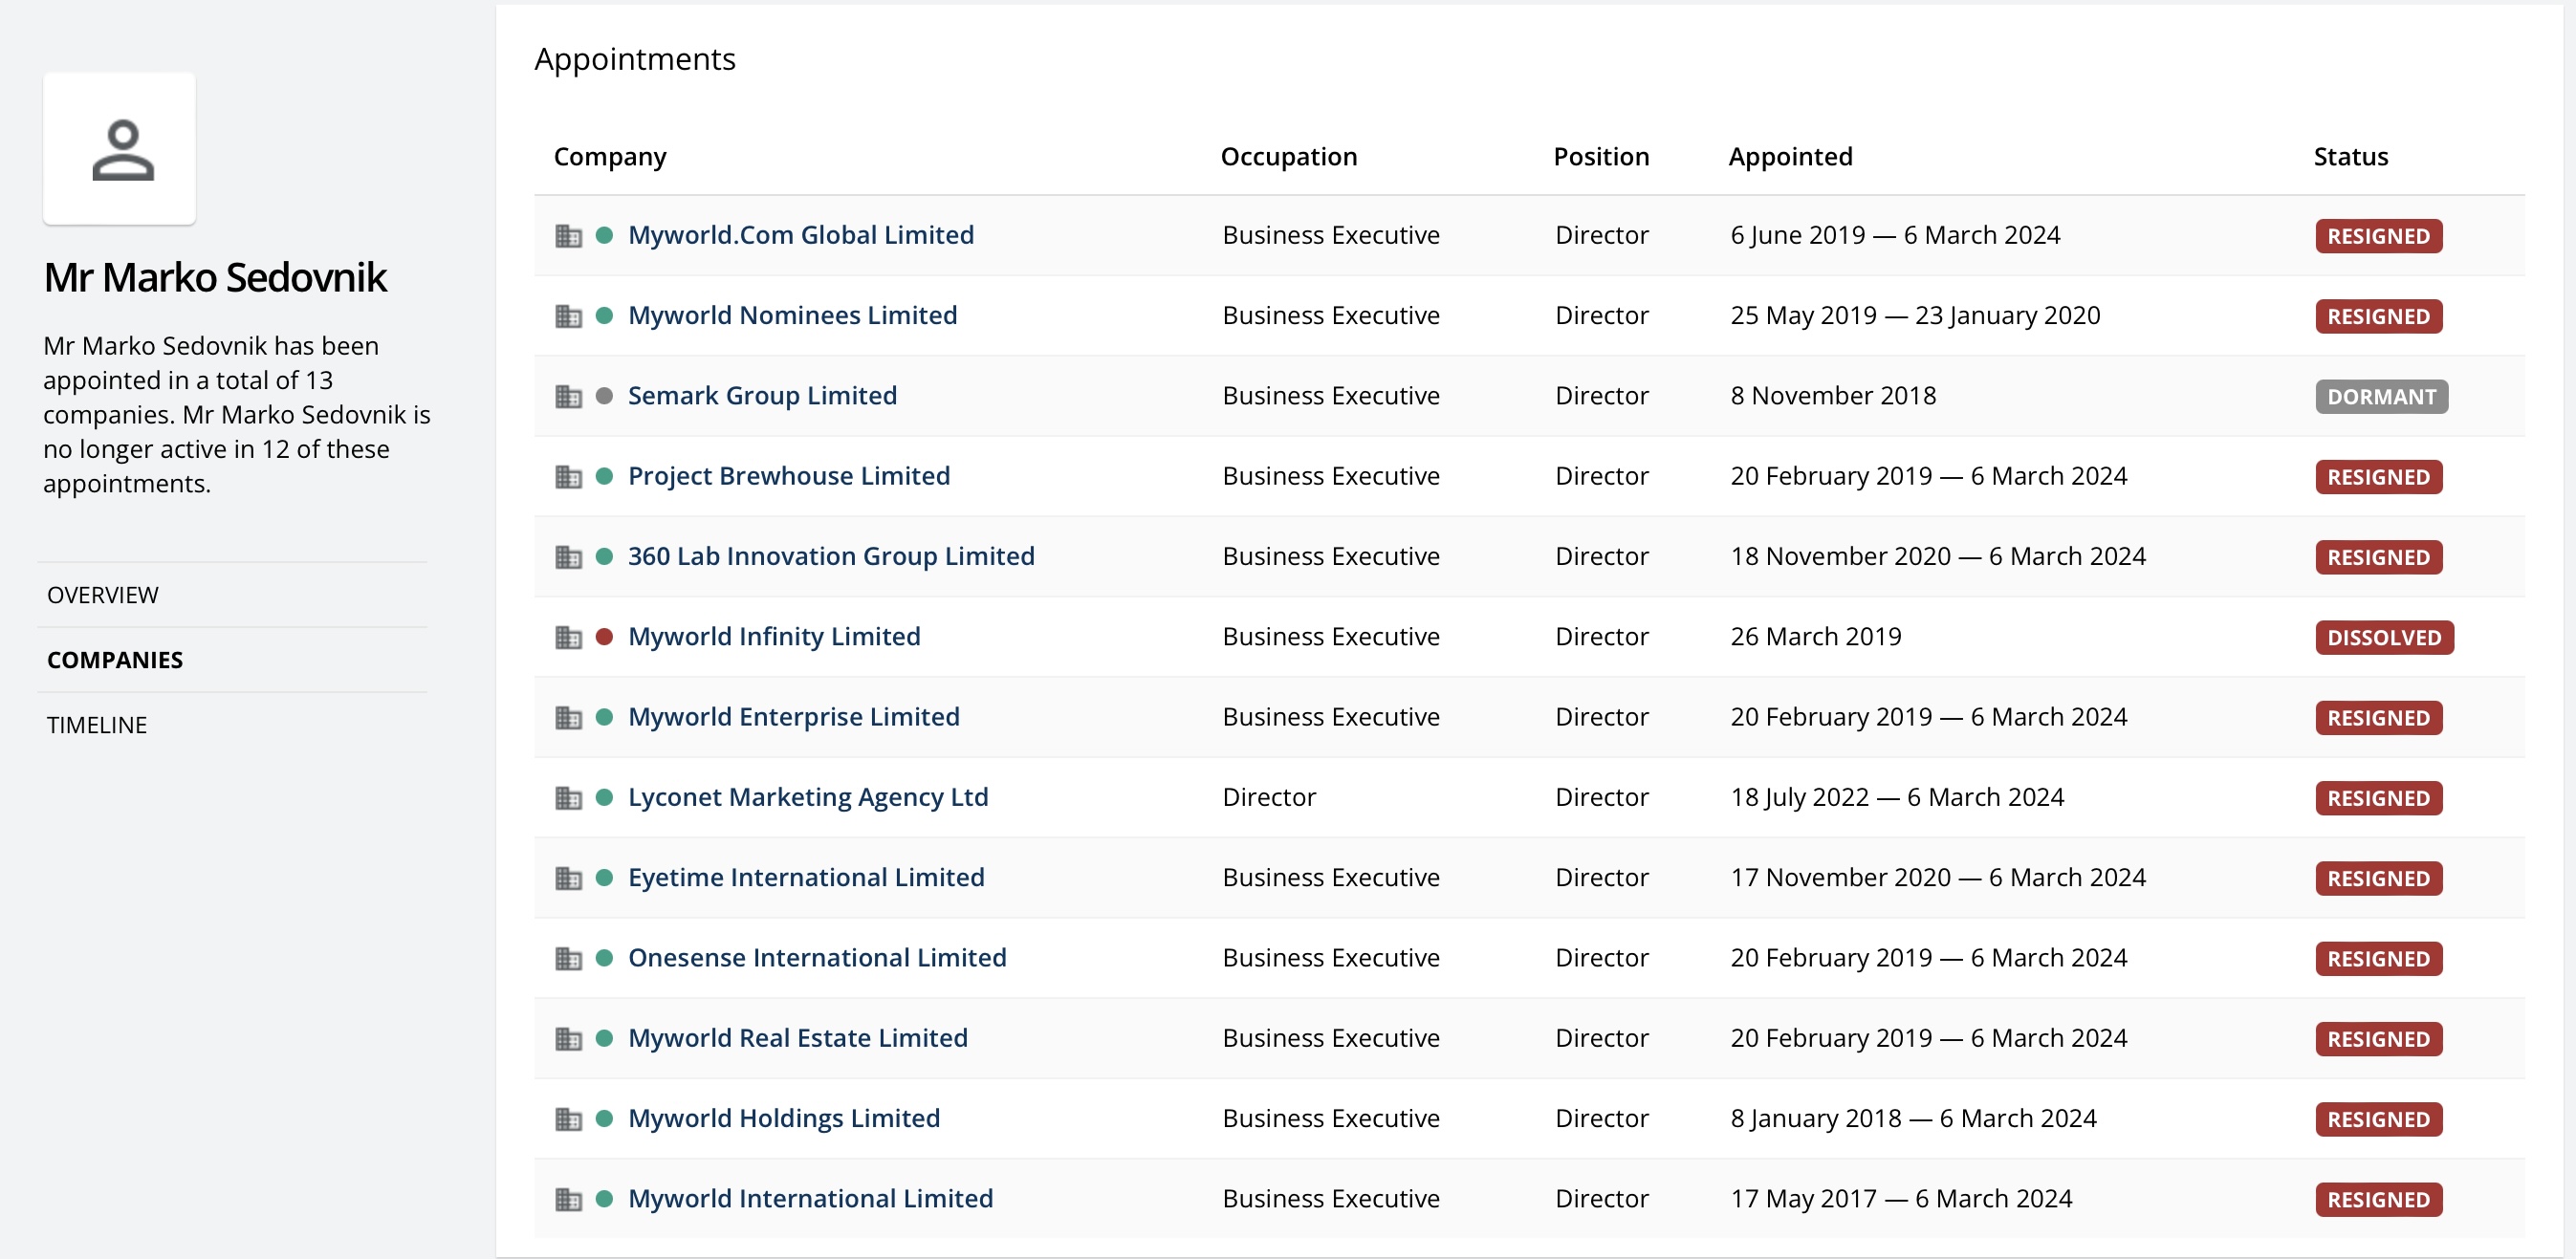Open Myworld Enterprise Limited link
This screenshot has width=2576, height=1259.
tap(794, 717)
